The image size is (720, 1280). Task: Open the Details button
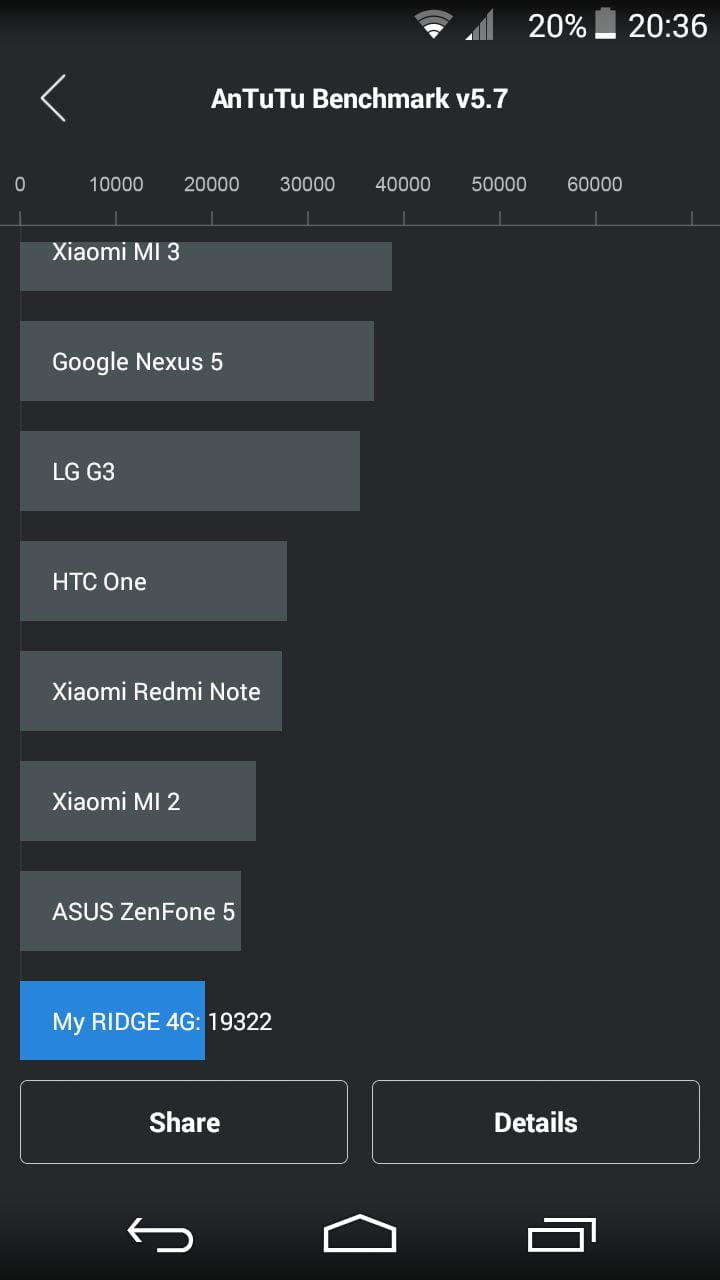point(536,1122)
